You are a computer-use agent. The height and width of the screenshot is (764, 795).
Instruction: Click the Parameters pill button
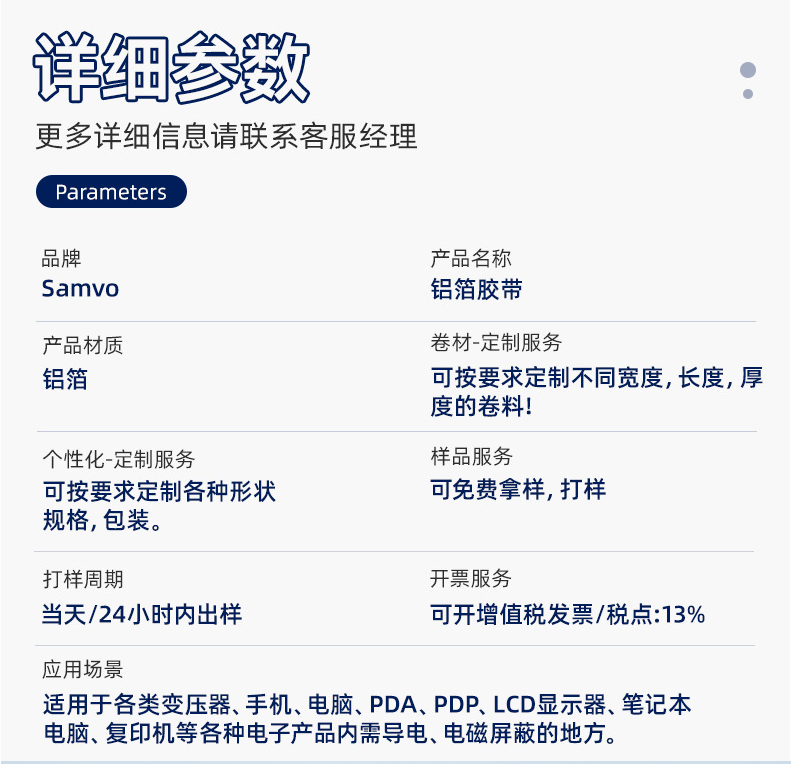[x=111, y=192]
